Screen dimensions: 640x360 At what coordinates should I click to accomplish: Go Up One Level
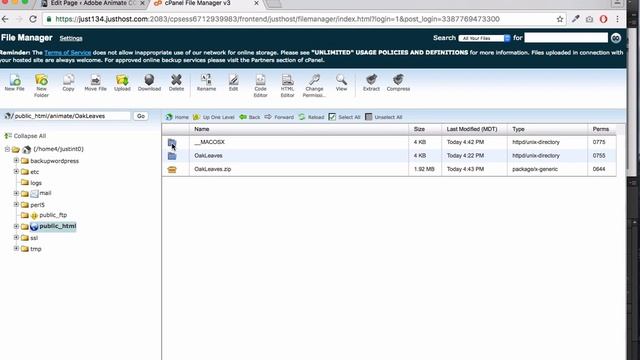pos(214,117)
